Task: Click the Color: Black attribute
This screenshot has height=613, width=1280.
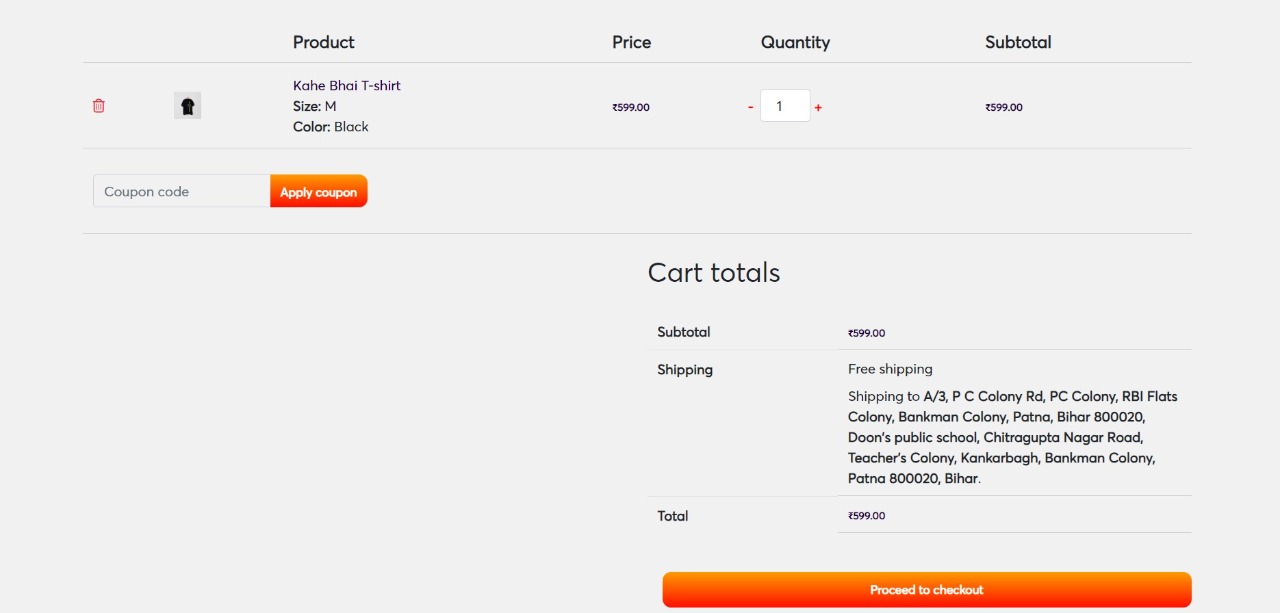Action: point(330,127)
